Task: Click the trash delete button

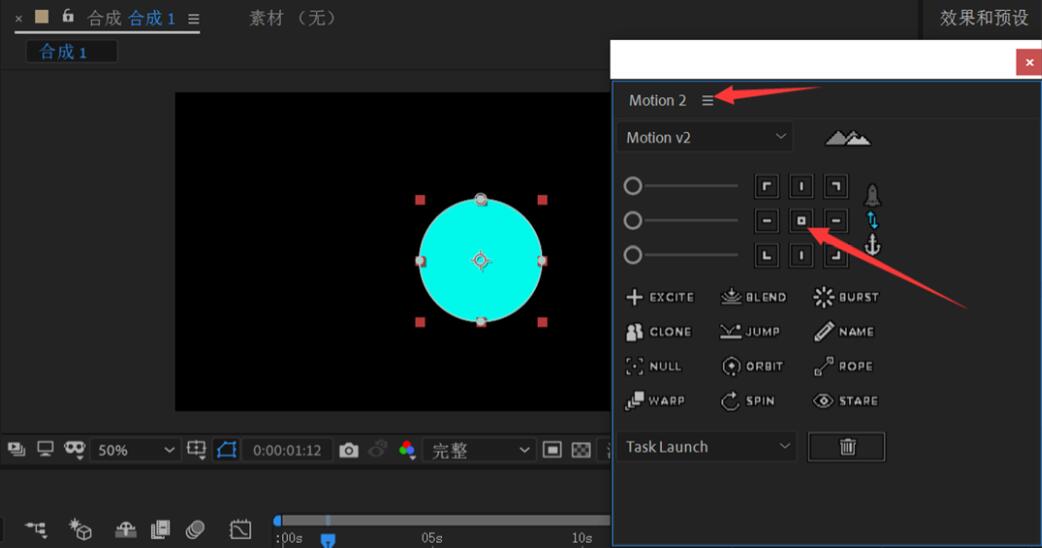Action: click(847, 446)
